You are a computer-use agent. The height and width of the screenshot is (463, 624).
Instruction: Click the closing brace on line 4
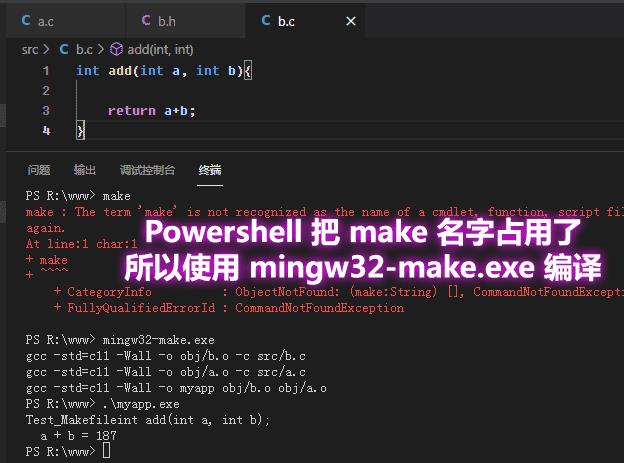click(80, 131)
